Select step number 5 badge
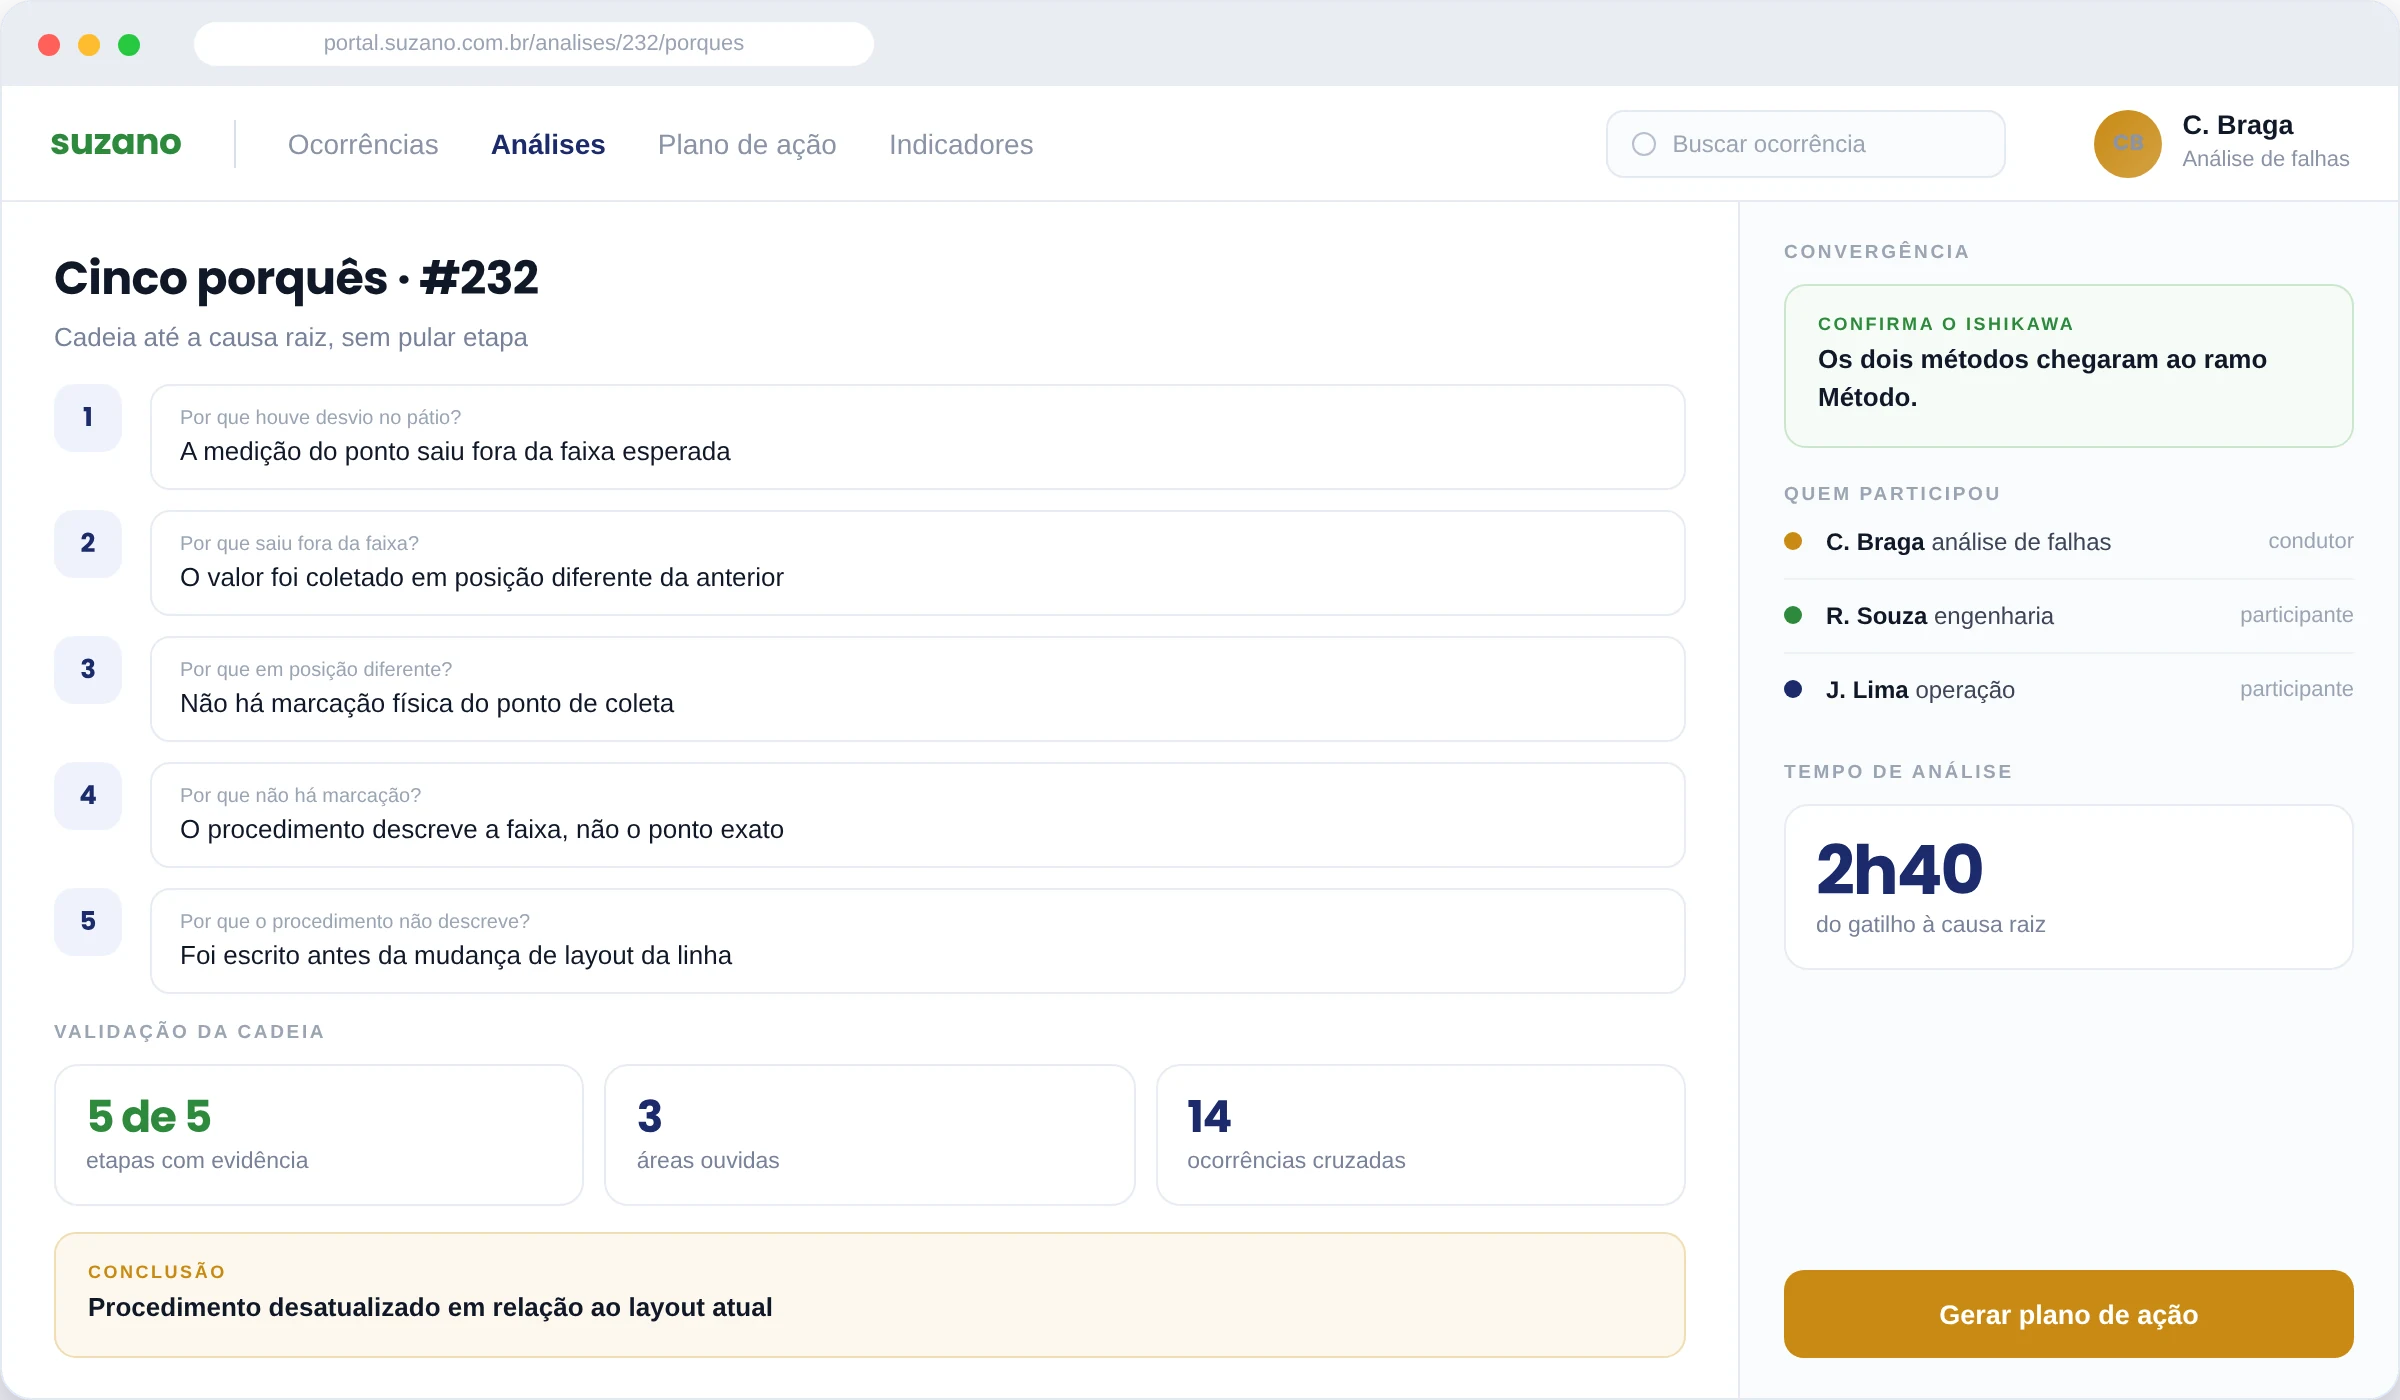Image resolution: width=2400 pixels, height=1400 pixels. pos(88,922)
